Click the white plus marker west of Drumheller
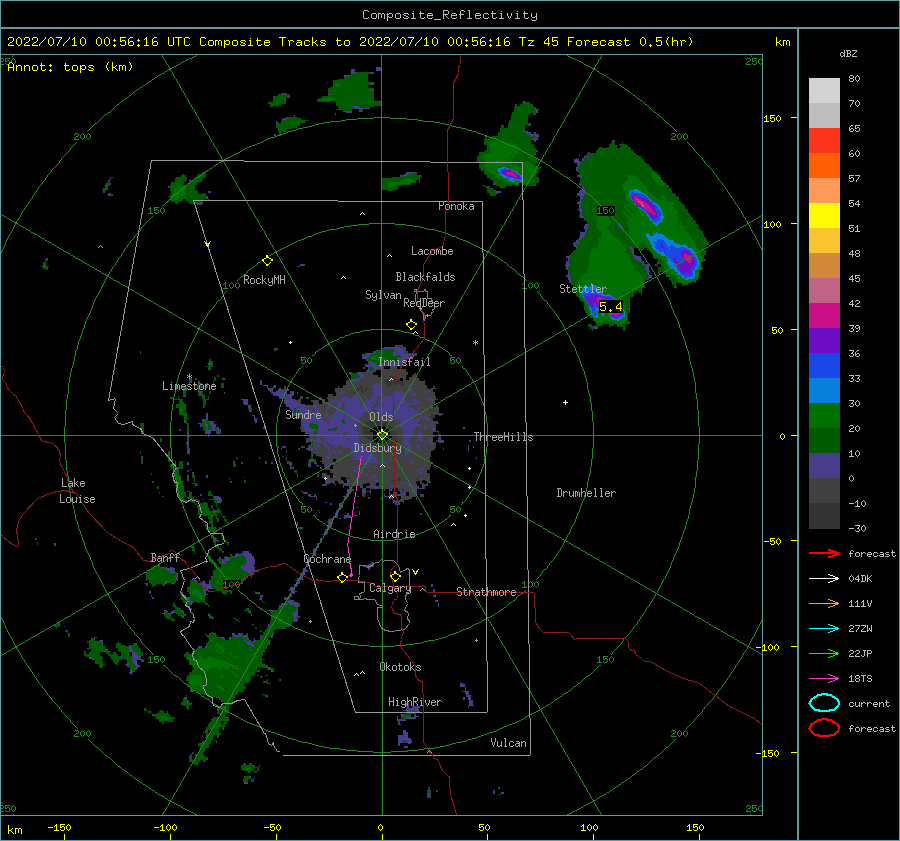Screen dimensions: 900x841 (565, 402)
